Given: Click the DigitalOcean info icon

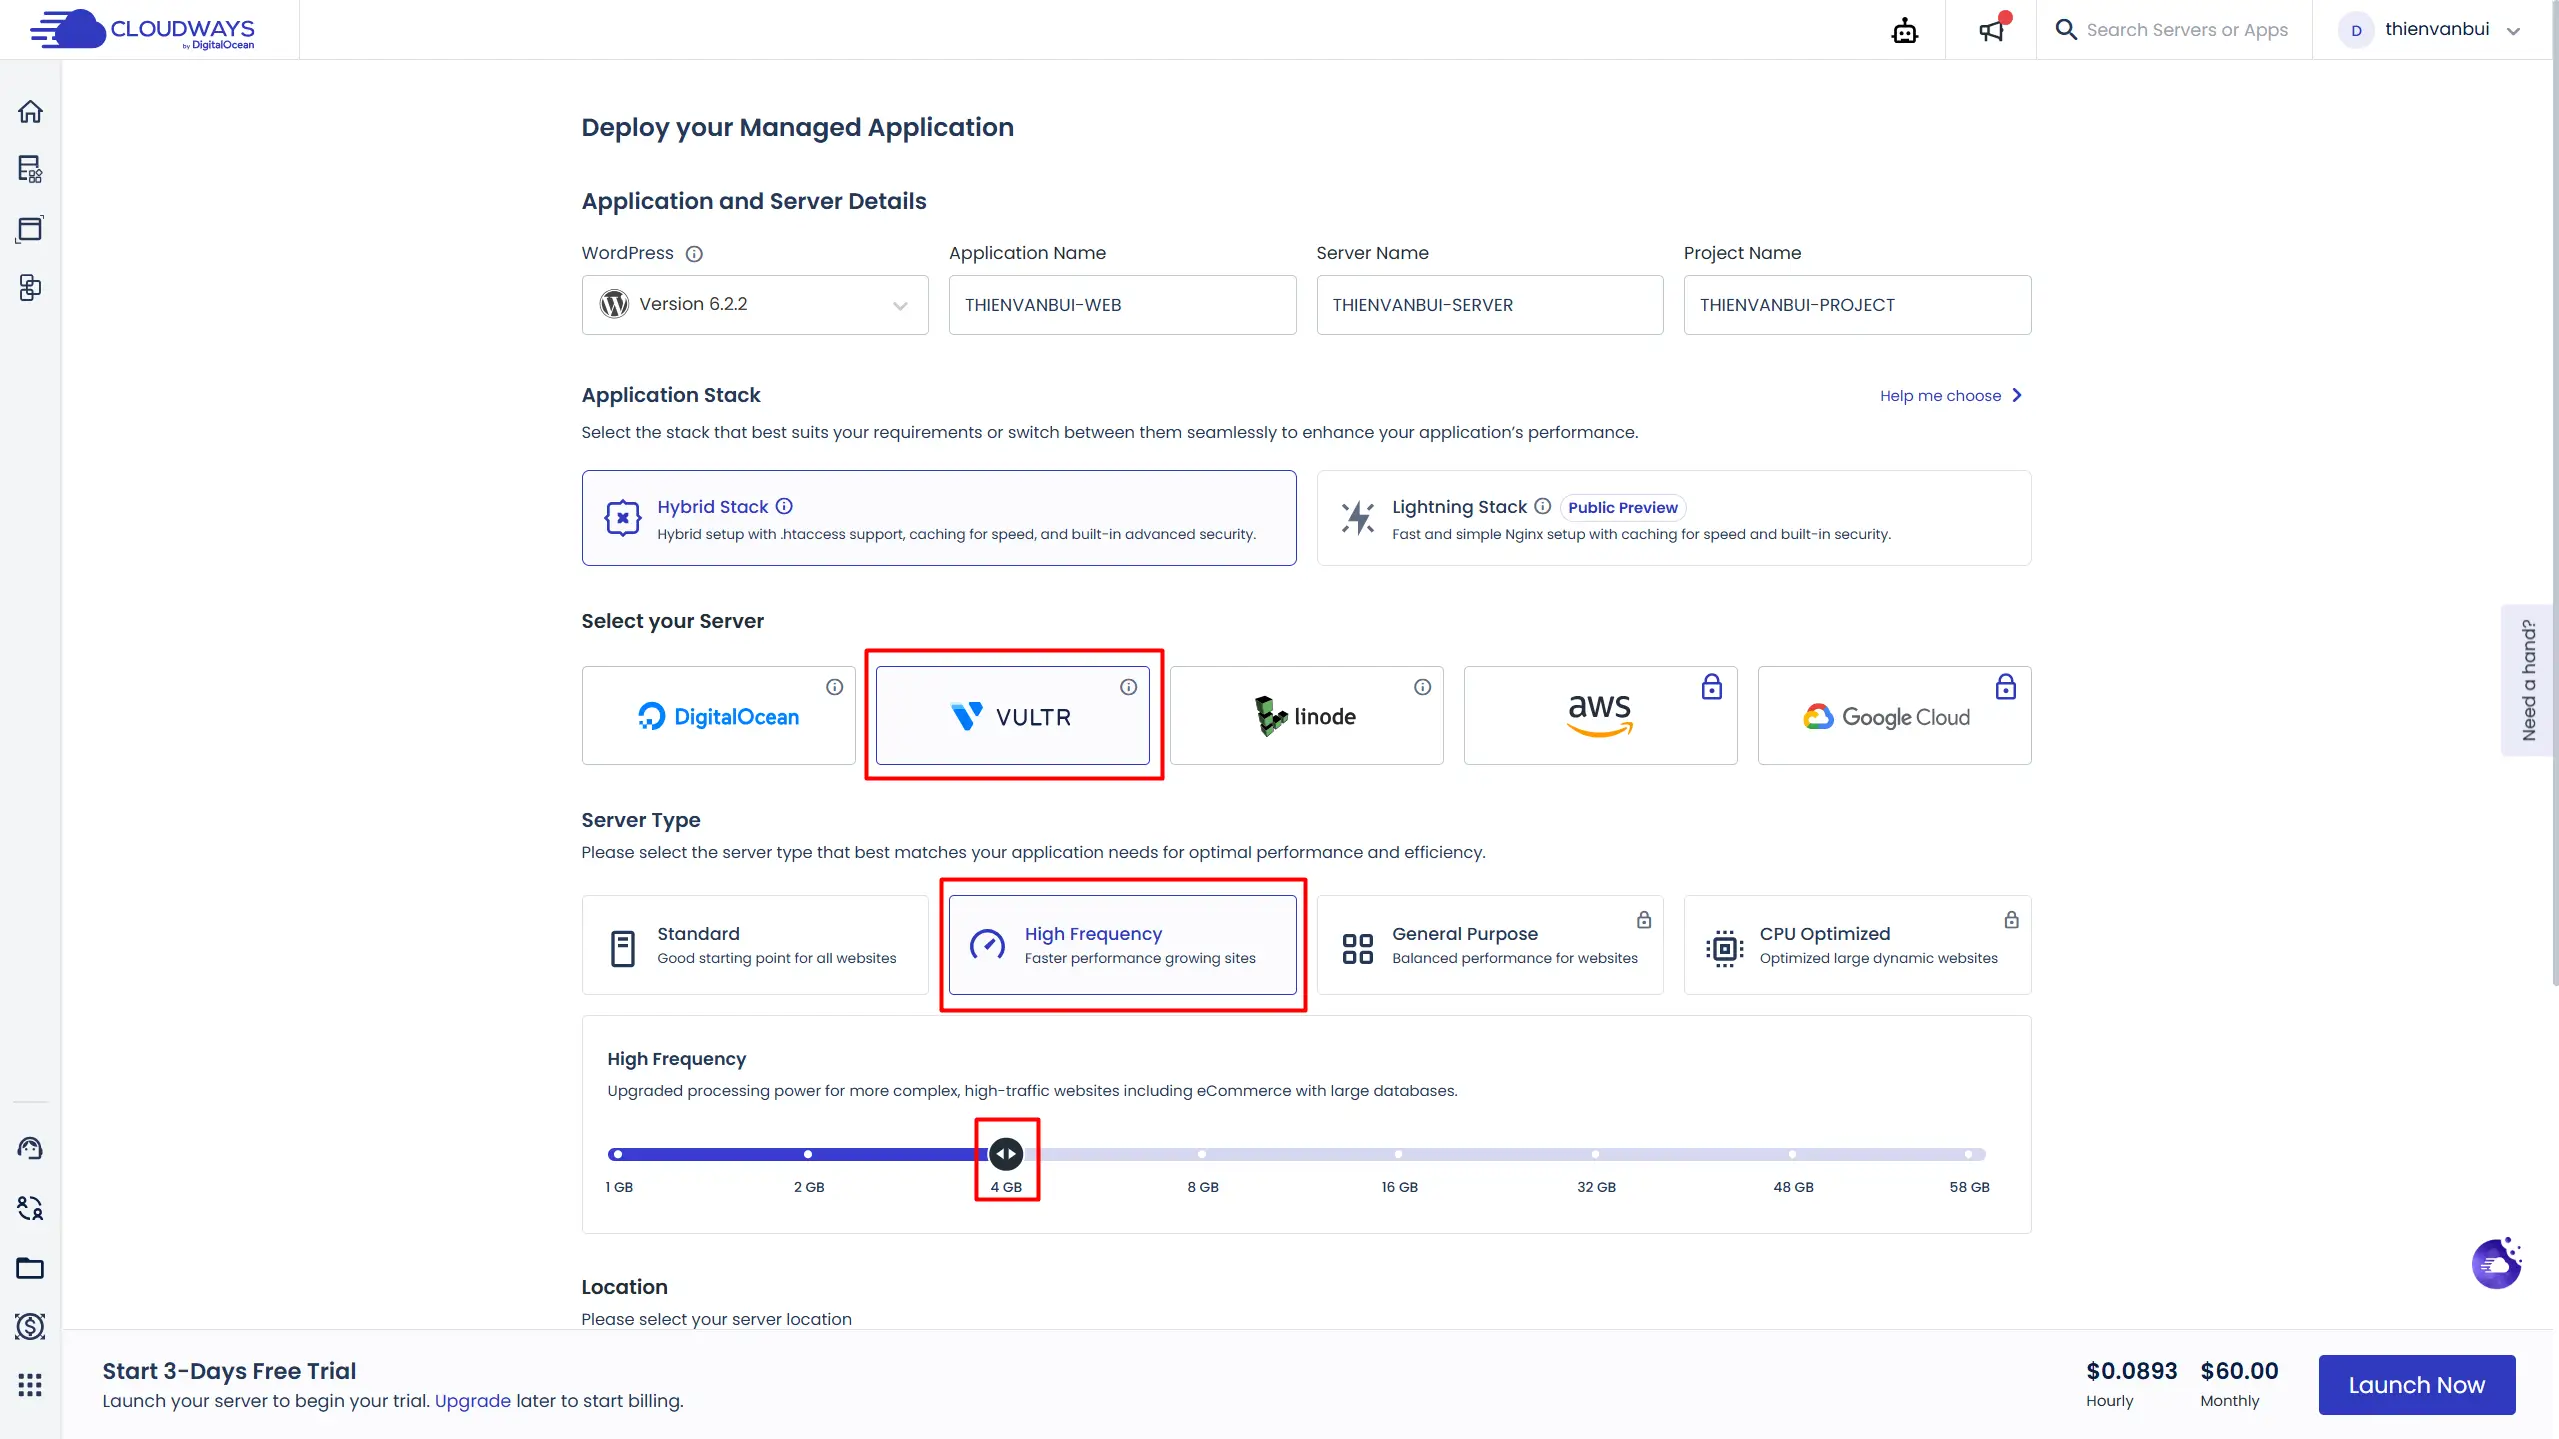Looking at the screenshot, I should point(835,687).
